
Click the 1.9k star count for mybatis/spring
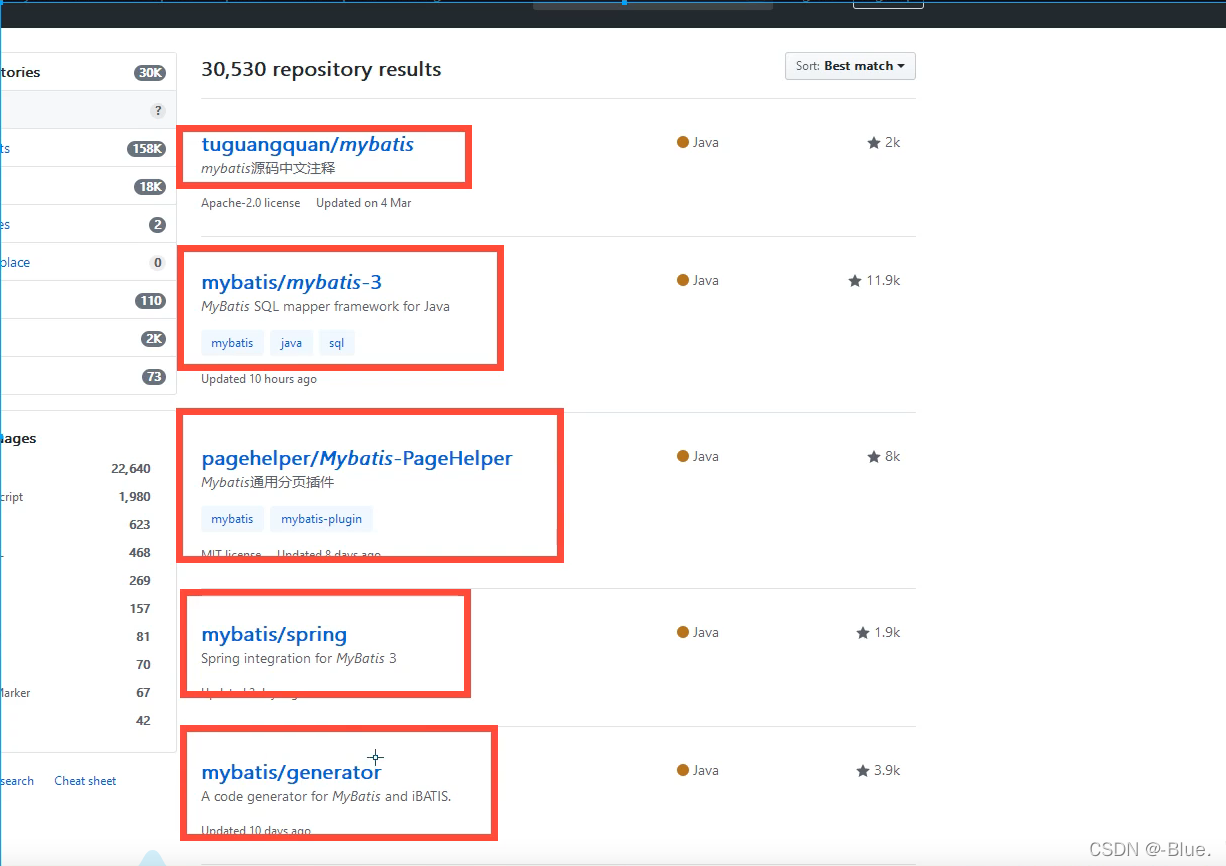pos(878,632)
